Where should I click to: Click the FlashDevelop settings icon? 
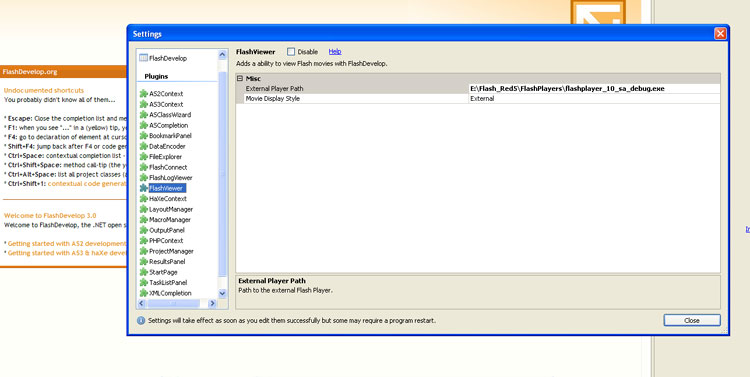143,58
